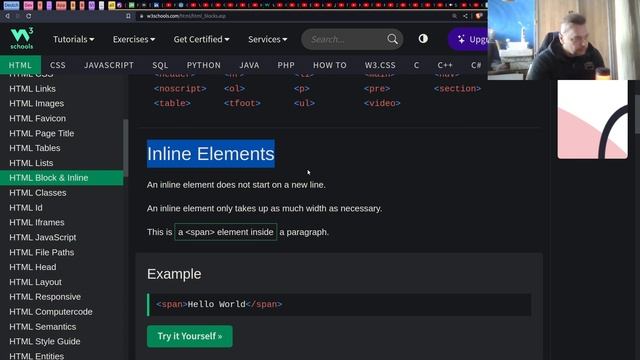
Task: Select the W3.CSS tab
Action: point(380,65)
